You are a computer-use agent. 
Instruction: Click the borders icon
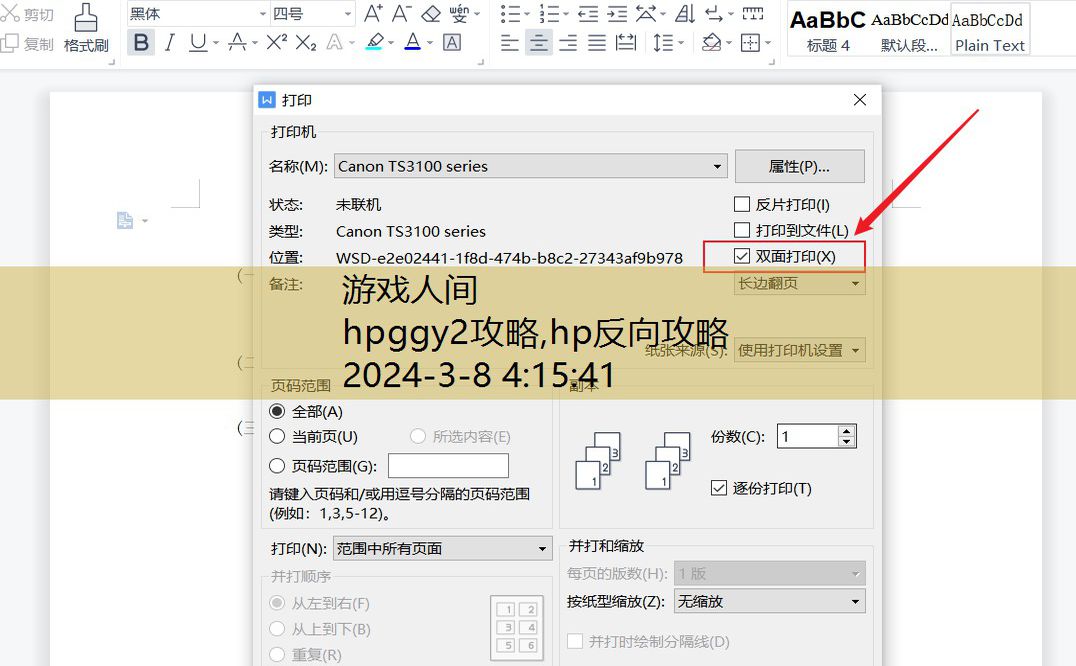pyautogui.click(x=750, y=43)
